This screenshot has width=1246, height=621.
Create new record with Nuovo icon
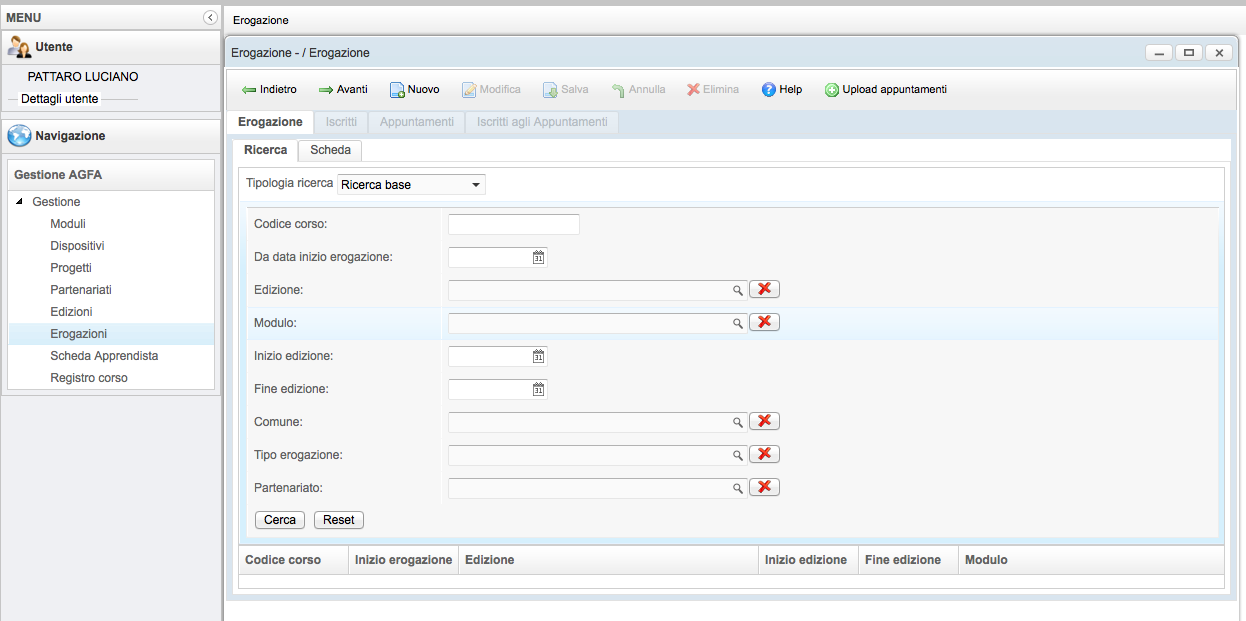397,90
